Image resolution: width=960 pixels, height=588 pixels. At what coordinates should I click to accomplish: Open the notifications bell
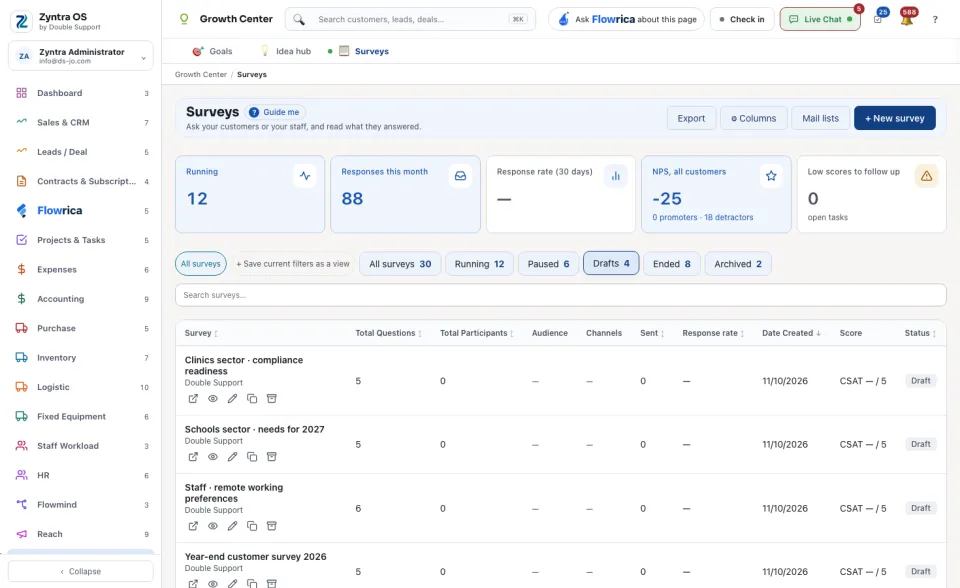tap(907, 20)
